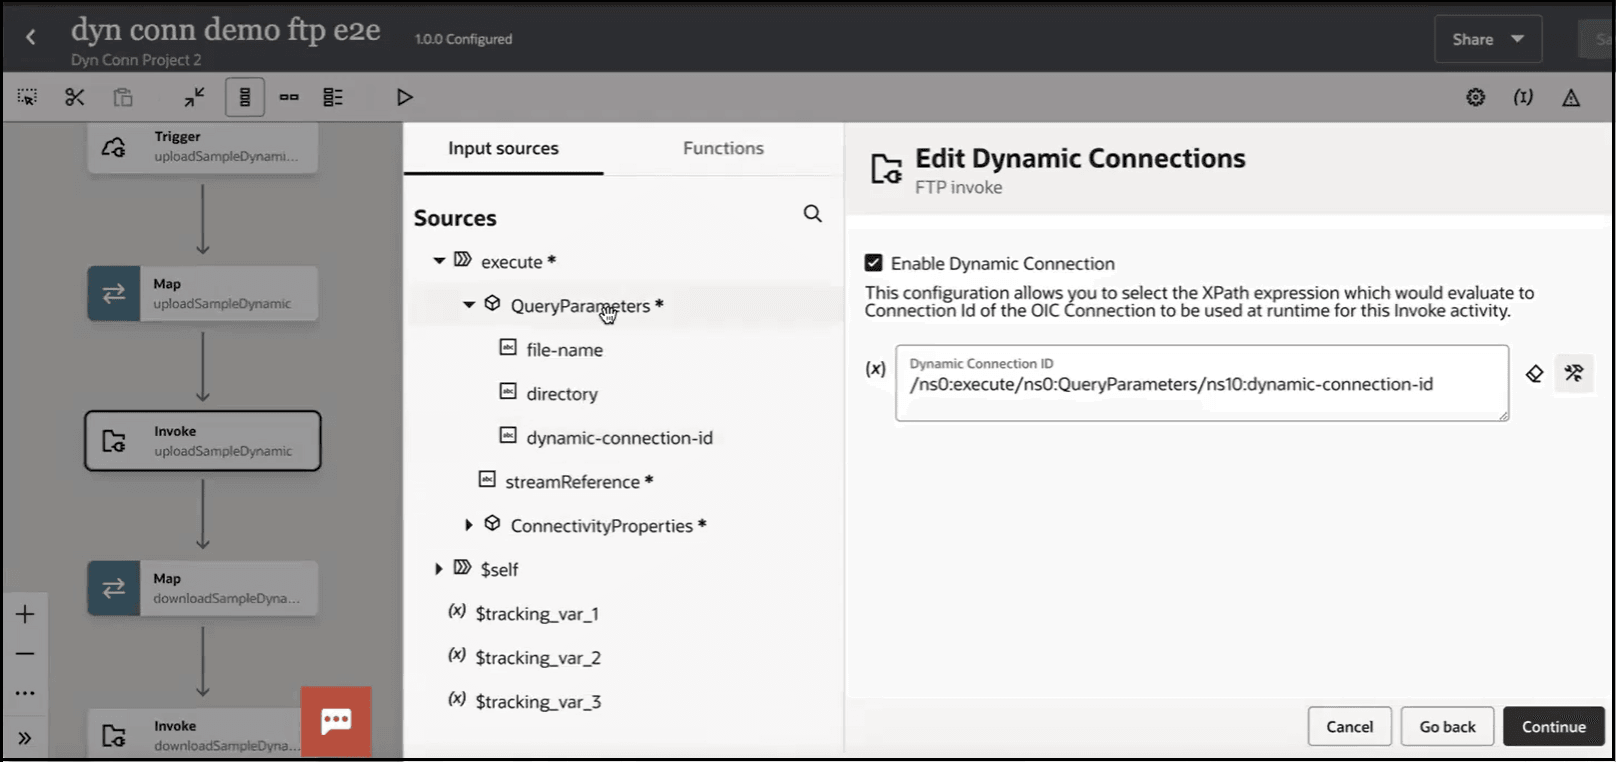
Task: Click the developer tools icon beside XPath field
Action: (x=1574, y=374)
